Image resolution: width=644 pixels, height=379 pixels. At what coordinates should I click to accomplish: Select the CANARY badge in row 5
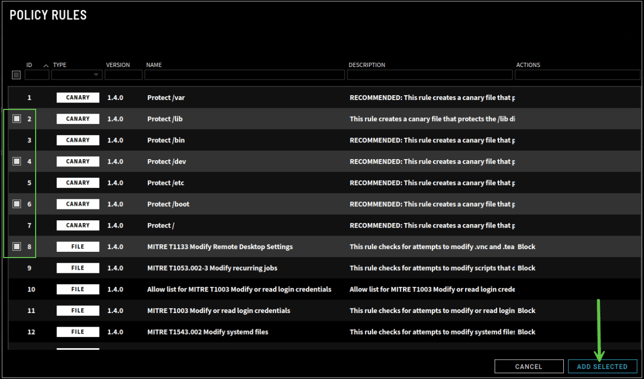pos(78,183)
